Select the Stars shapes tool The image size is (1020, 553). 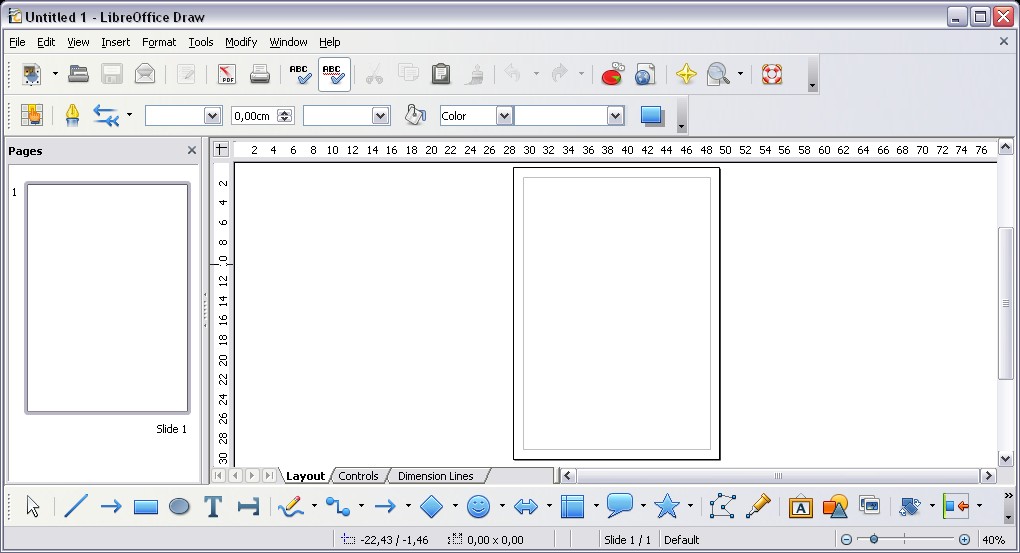pyautogui.click(x=667, y=506)
